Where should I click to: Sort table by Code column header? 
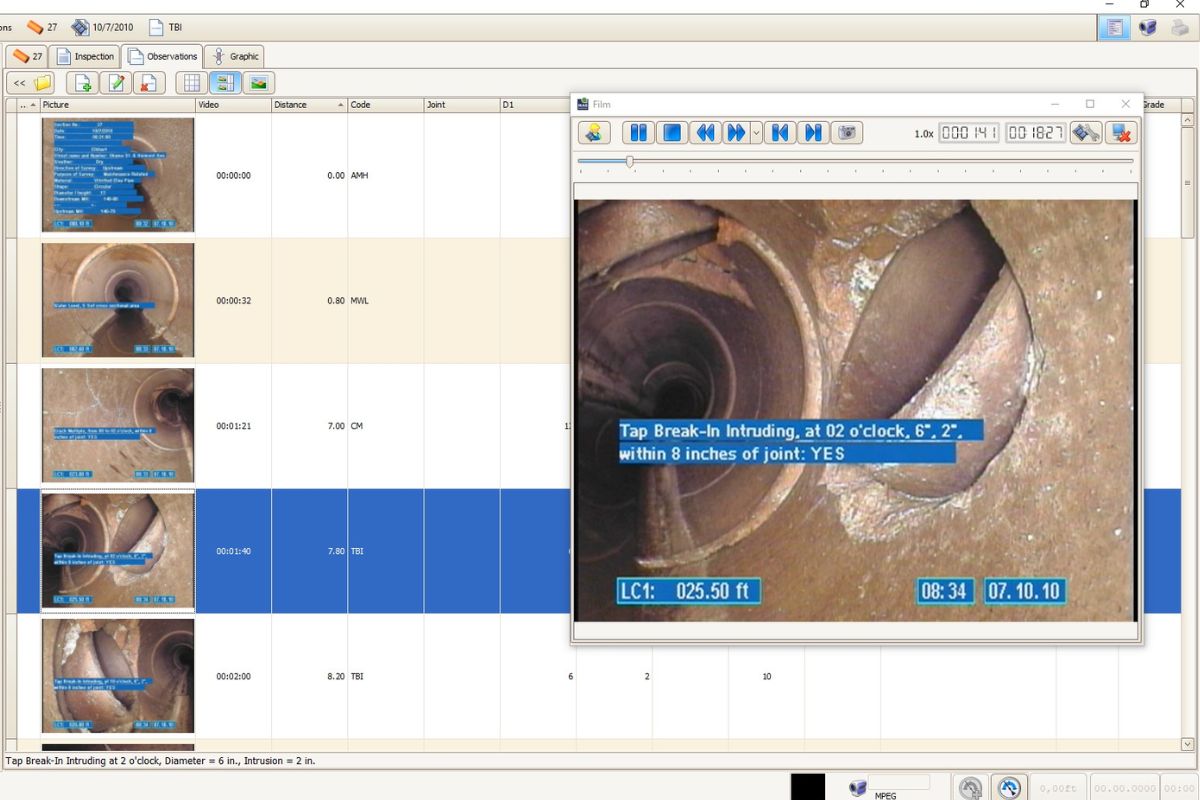[385, 104]
